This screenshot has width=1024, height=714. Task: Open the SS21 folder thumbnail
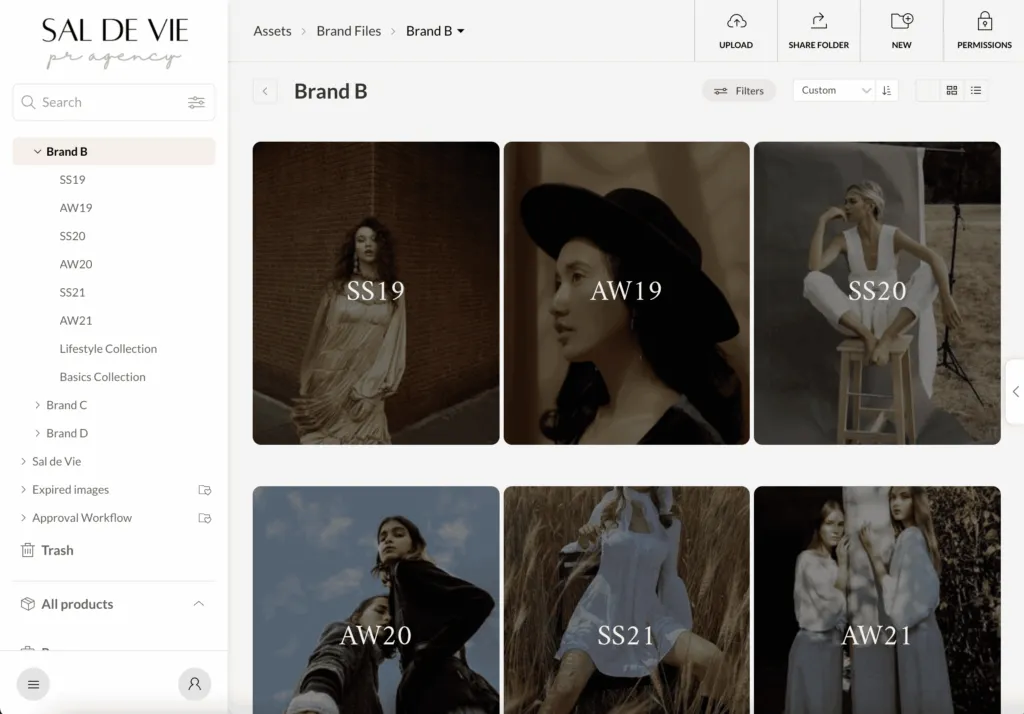point(627,600)
